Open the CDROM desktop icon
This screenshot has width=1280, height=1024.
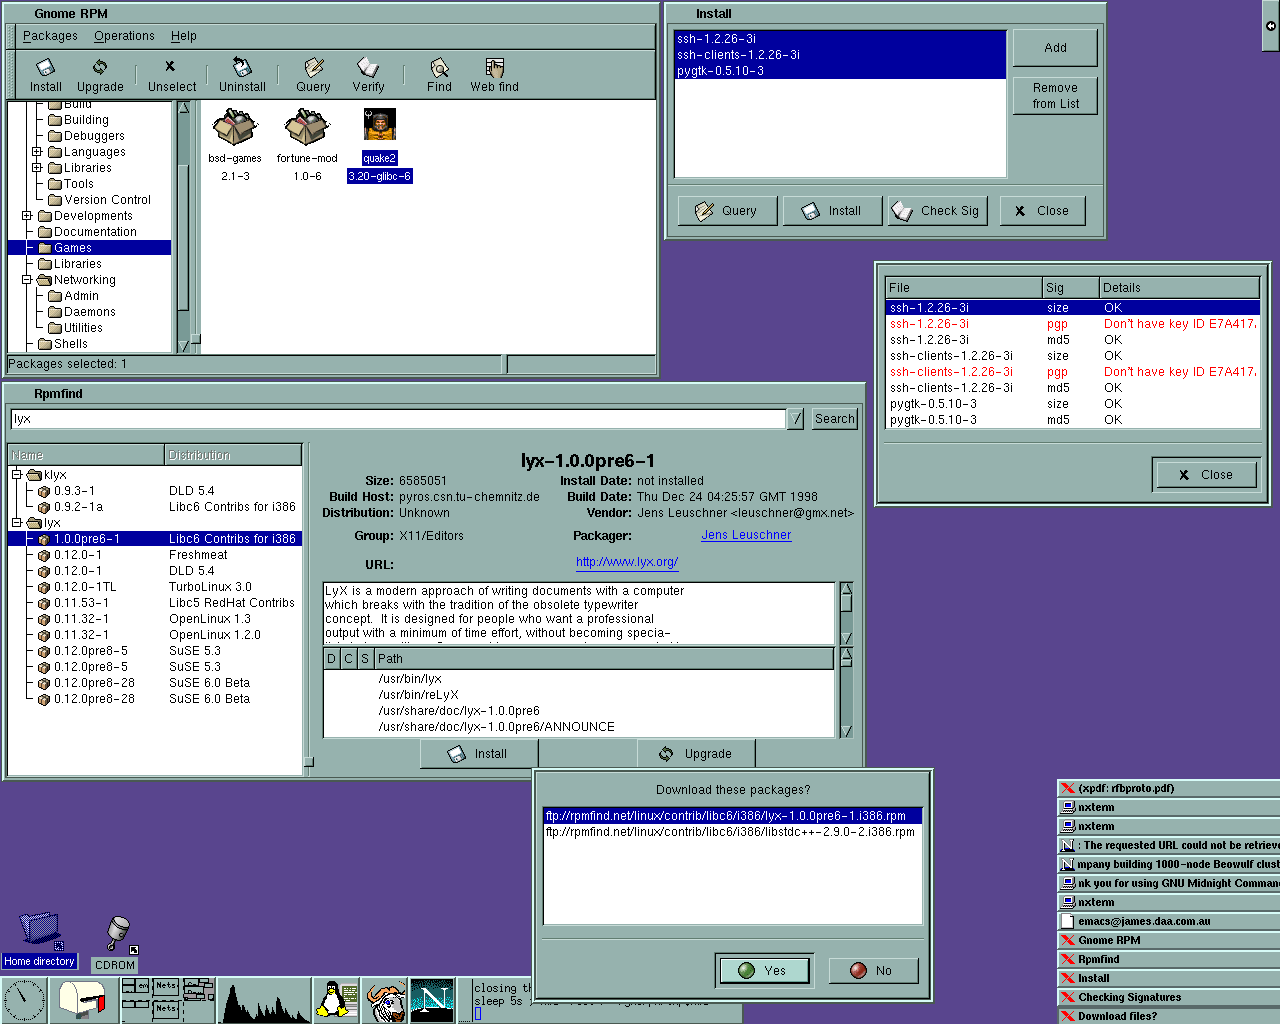(116, 943)
